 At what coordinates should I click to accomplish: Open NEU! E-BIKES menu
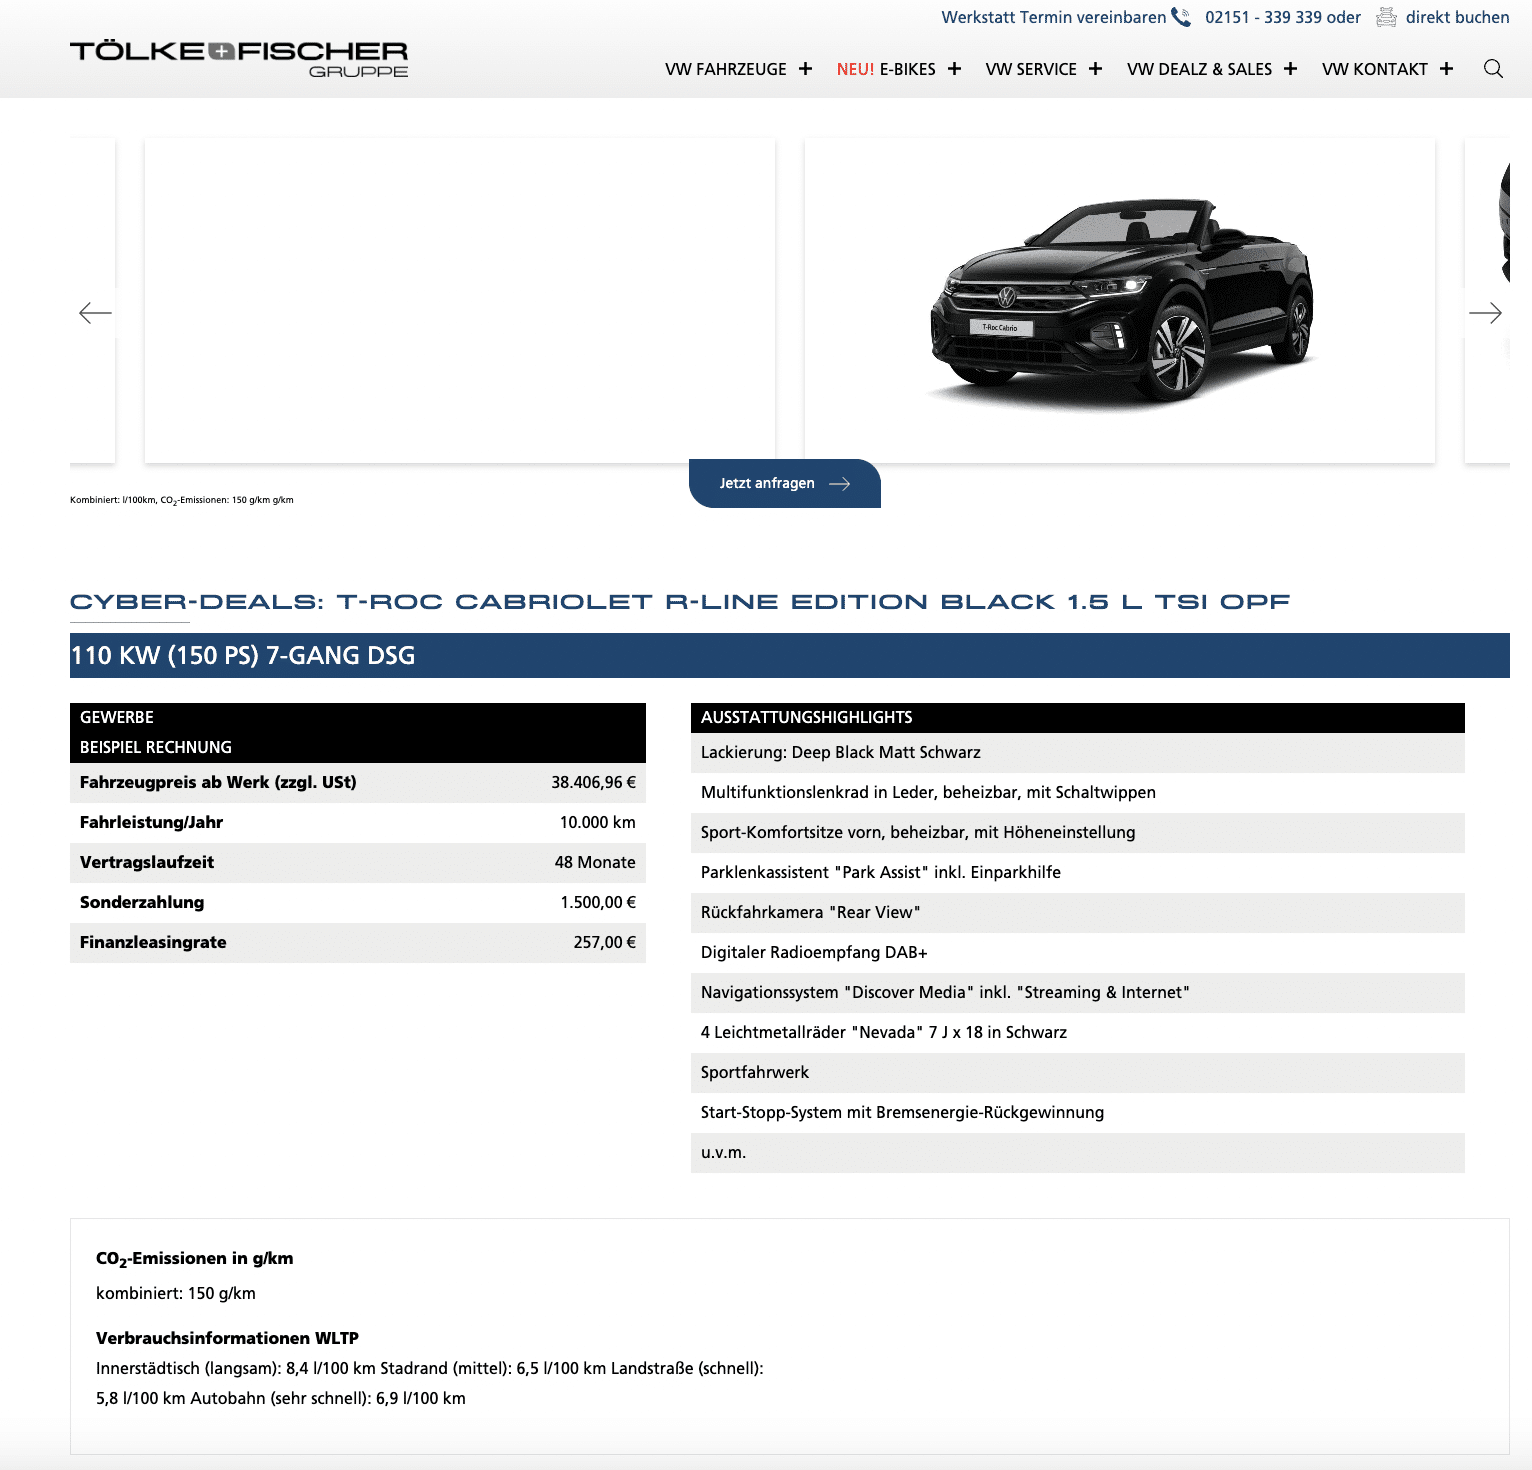[x=886, y=69]
